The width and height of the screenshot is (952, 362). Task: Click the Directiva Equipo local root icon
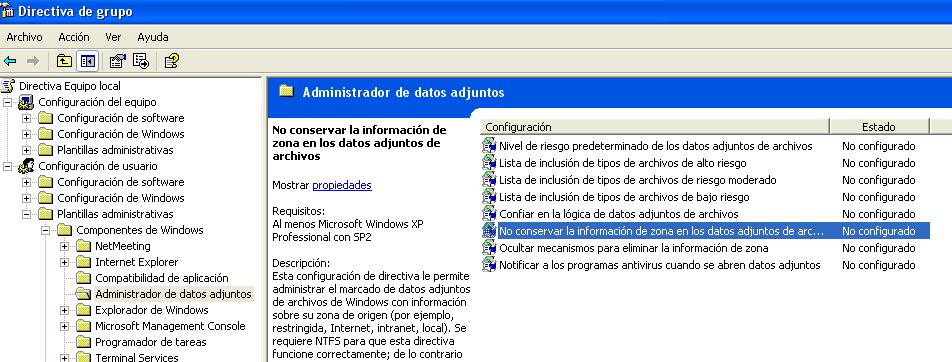(x=8, y=86)
